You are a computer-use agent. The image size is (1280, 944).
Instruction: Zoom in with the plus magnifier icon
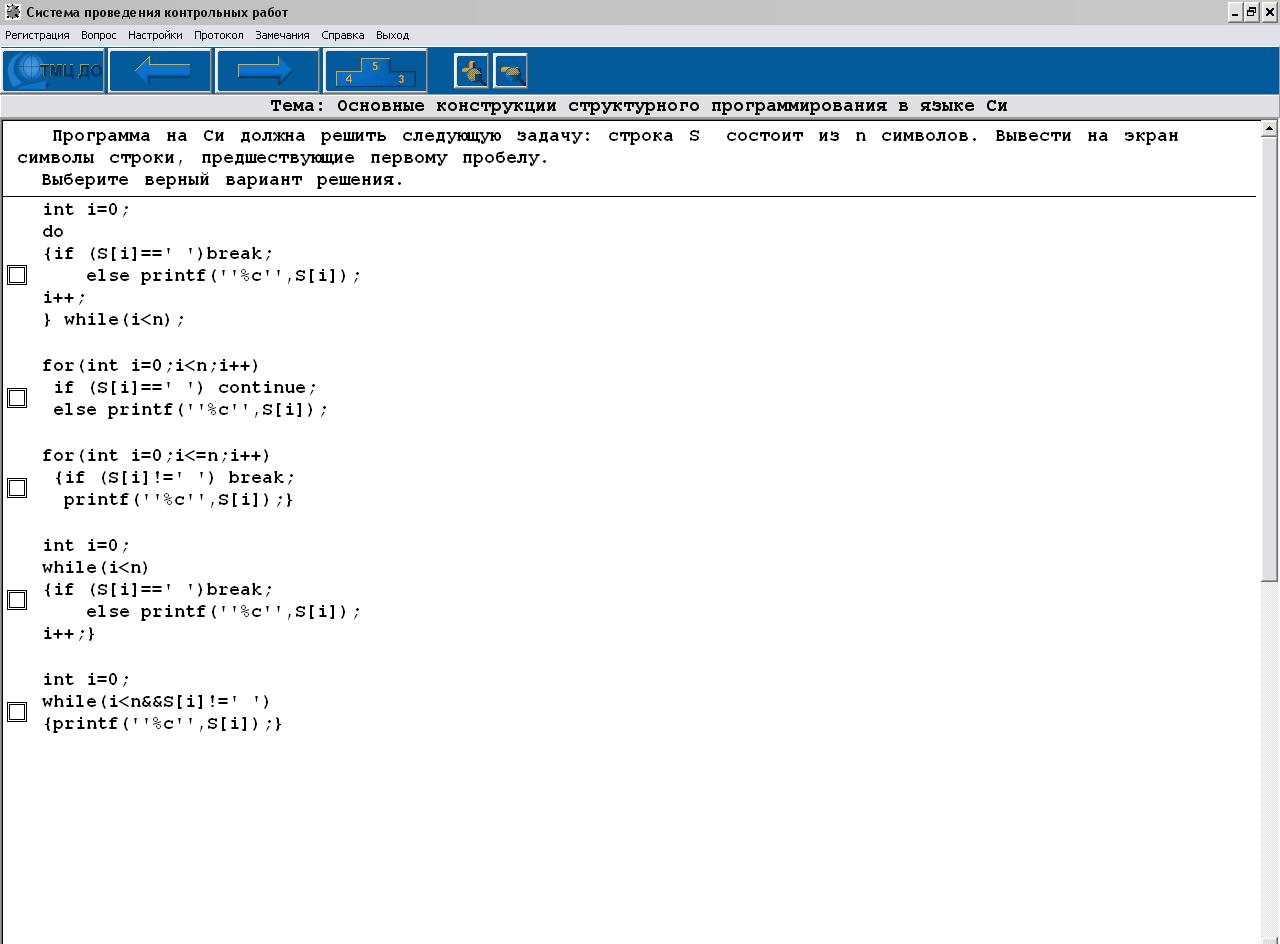pos(471,71)
